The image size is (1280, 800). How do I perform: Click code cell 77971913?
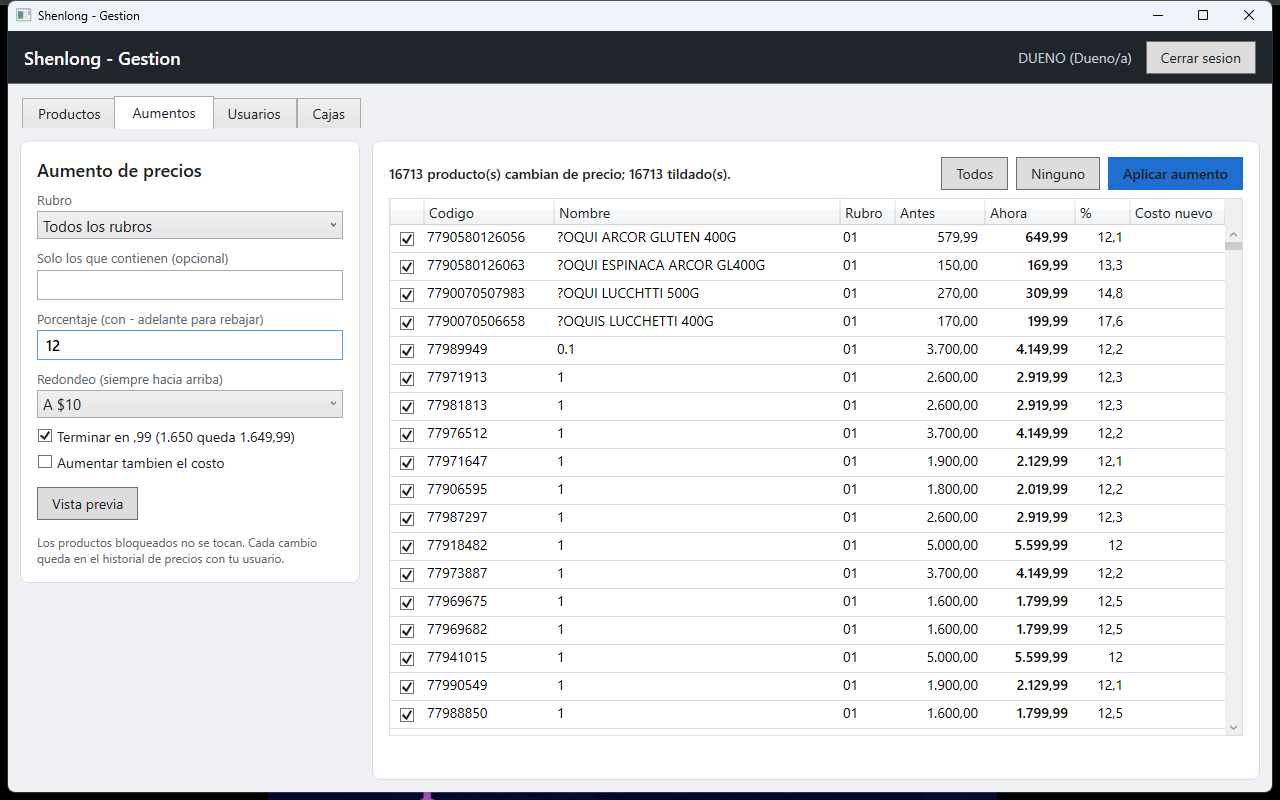(457, 377)
